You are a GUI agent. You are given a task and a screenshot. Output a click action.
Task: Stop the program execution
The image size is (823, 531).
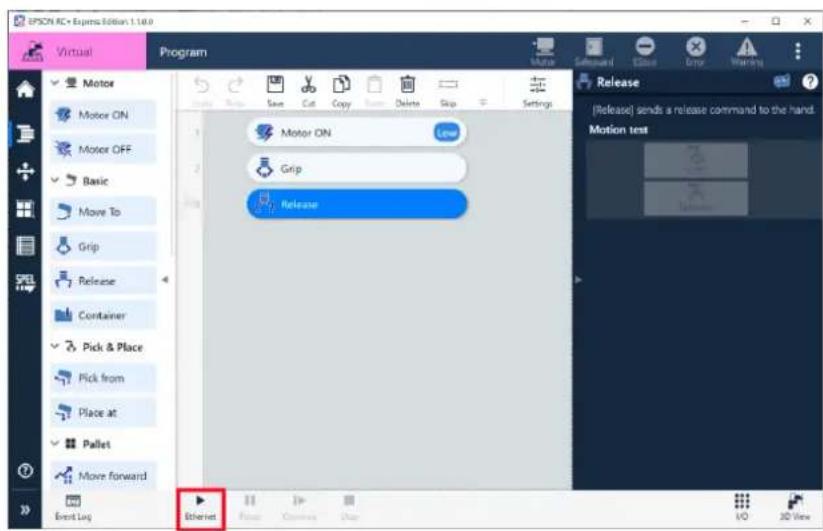tap(349, 508)
